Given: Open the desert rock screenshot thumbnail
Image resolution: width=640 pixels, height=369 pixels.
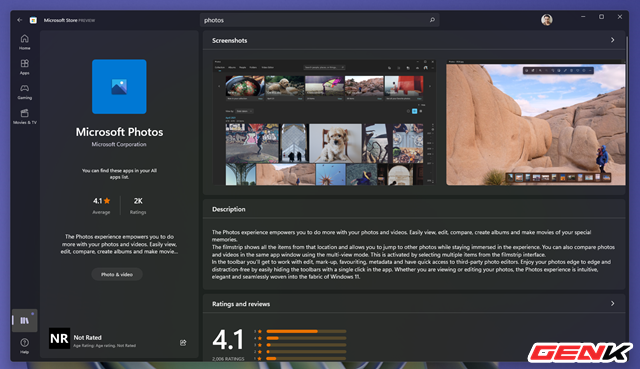Looking at the screenshot, I should (536, 122).
